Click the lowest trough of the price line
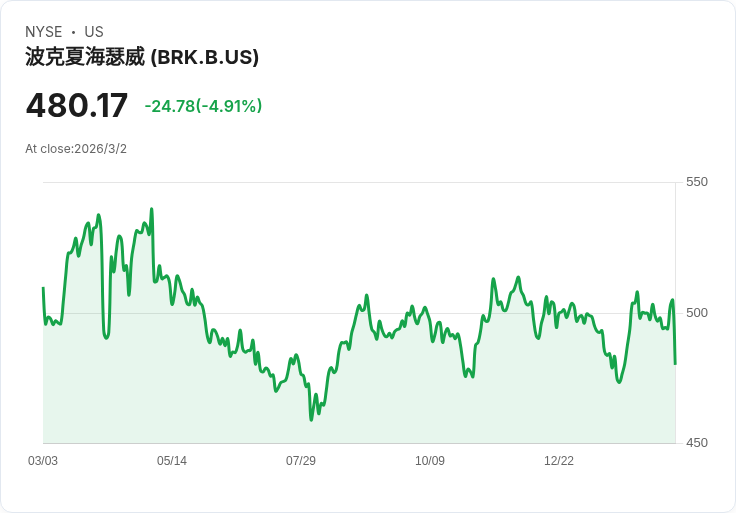Screen dimensions: 736x513 click(311, 420)
